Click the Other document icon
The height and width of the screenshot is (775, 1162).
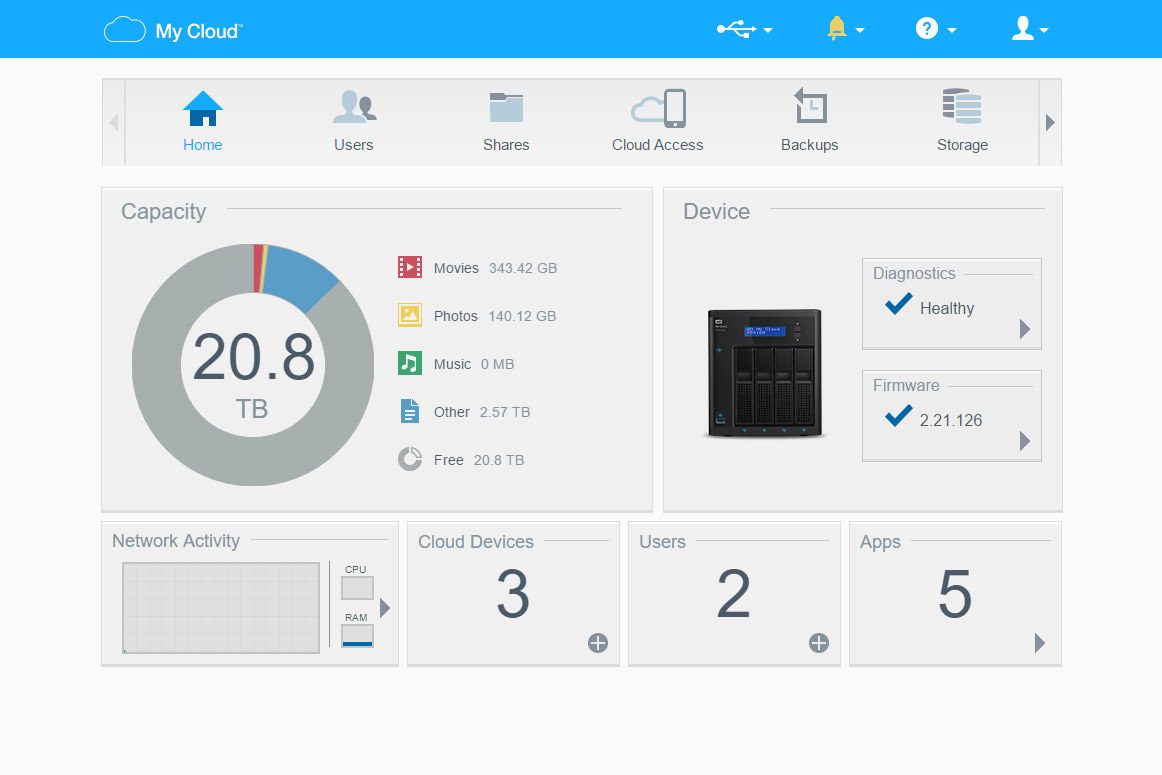pos(410,410)
